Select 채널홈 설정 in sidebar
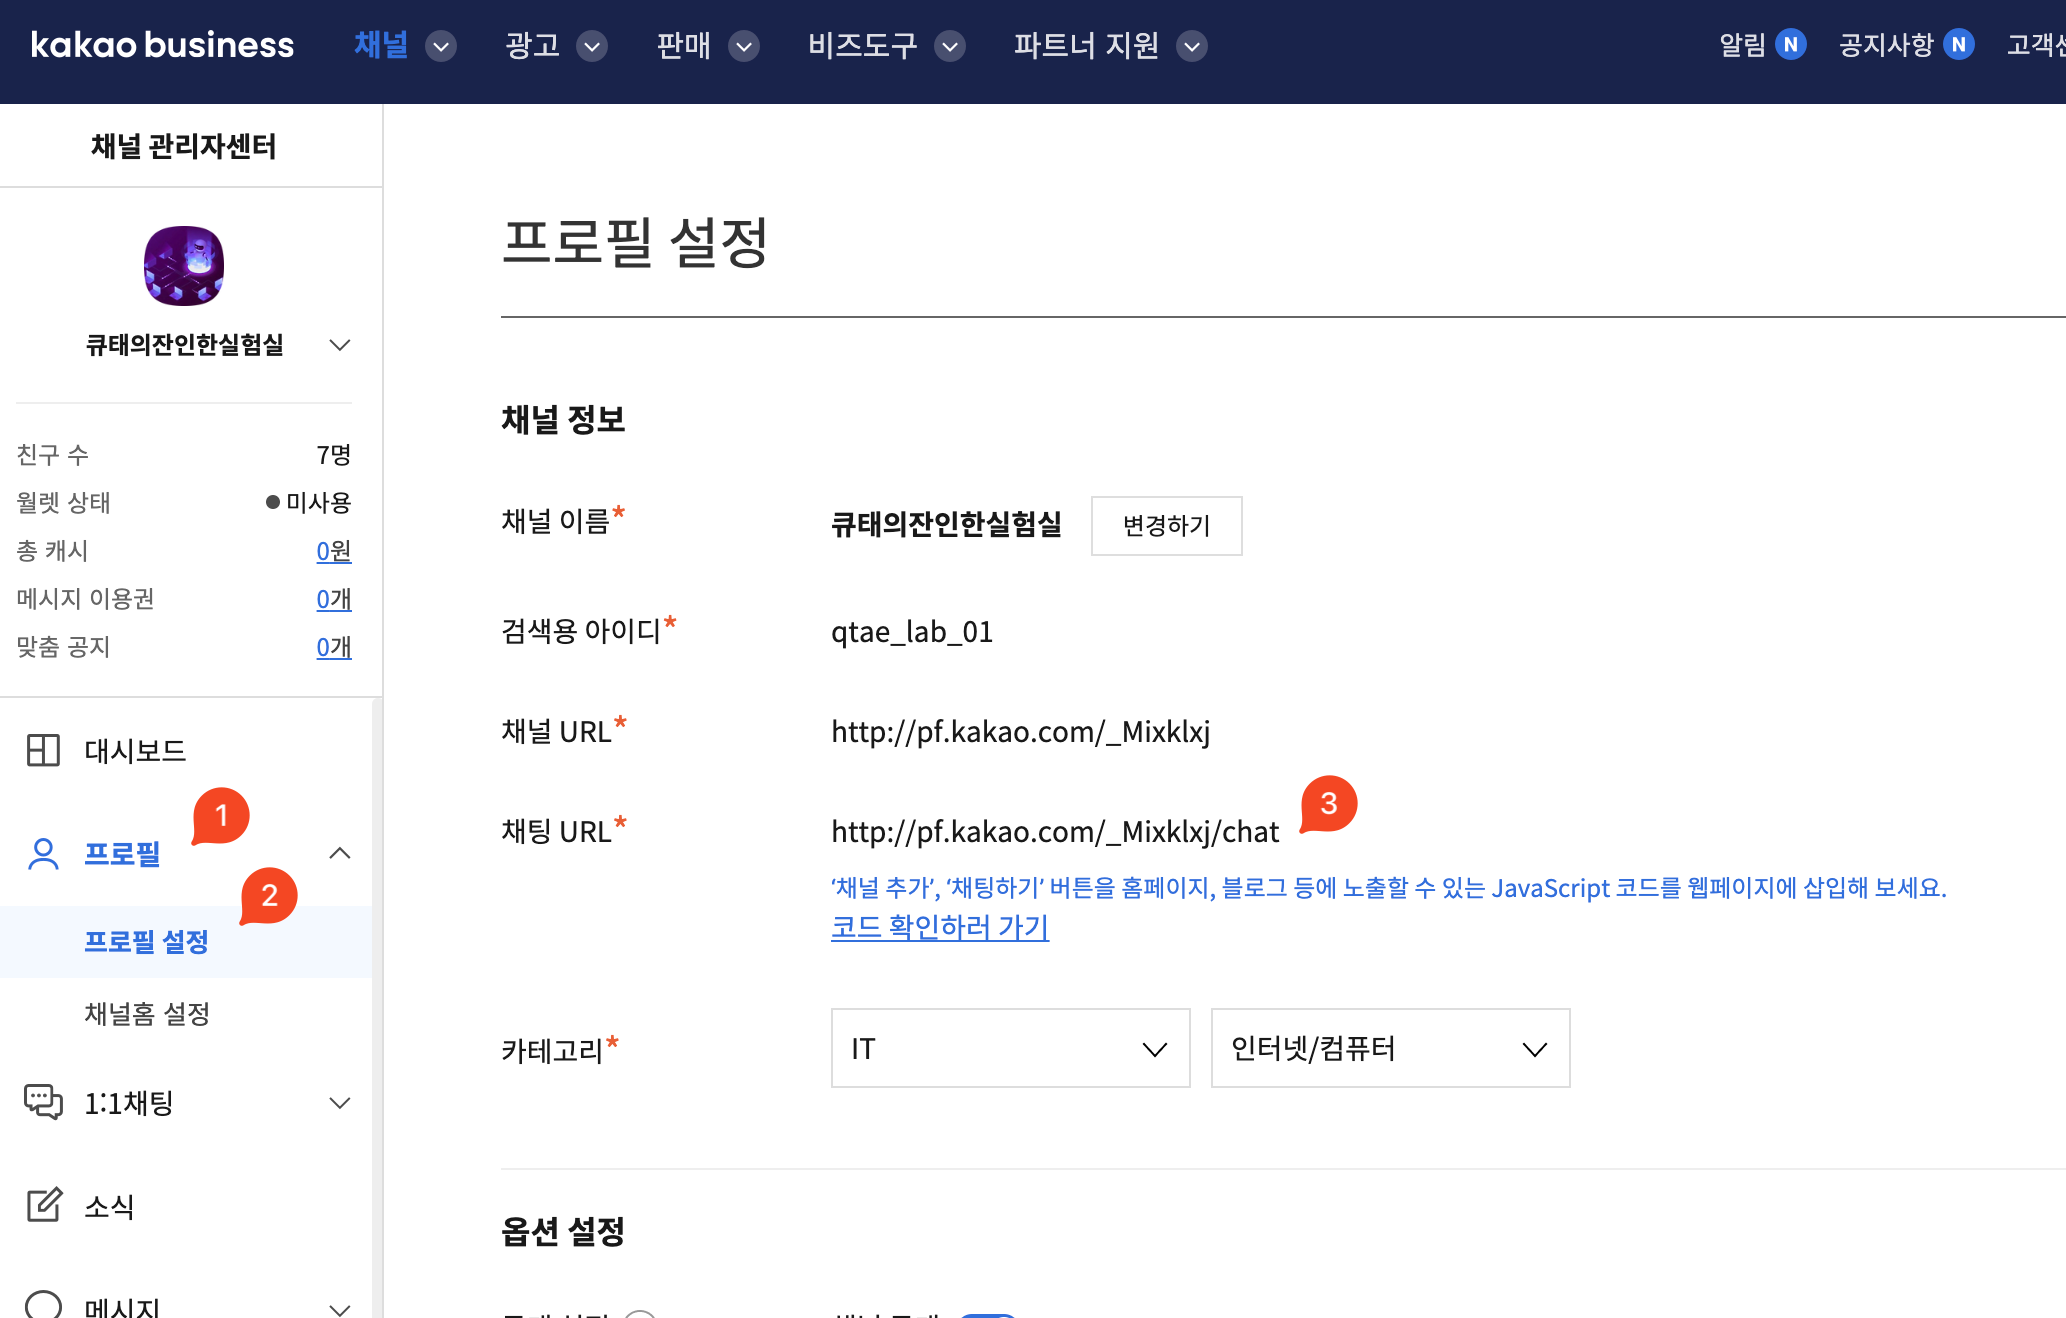This screenshot has width=2066, height=1318. point(147,1014)
